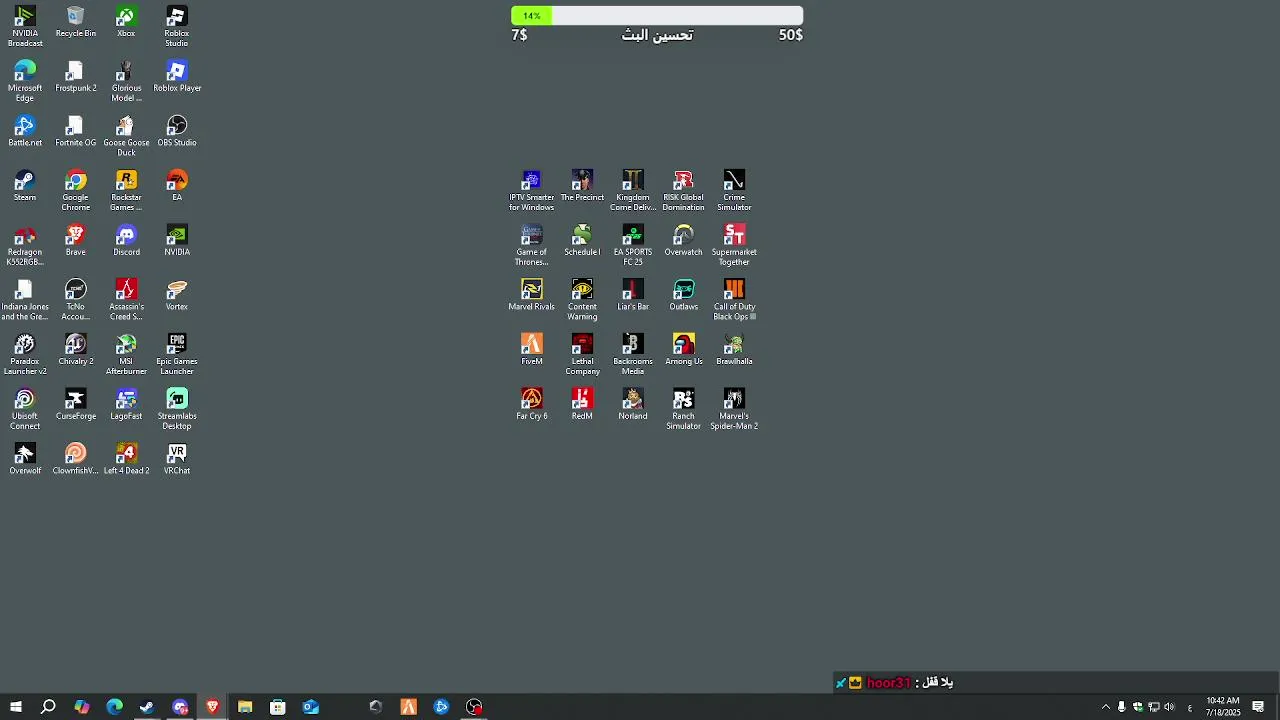Select the VRChat desktop shortcut
Image resolution: width=1280 pixels, height=720 pixels.
[177, 459]
